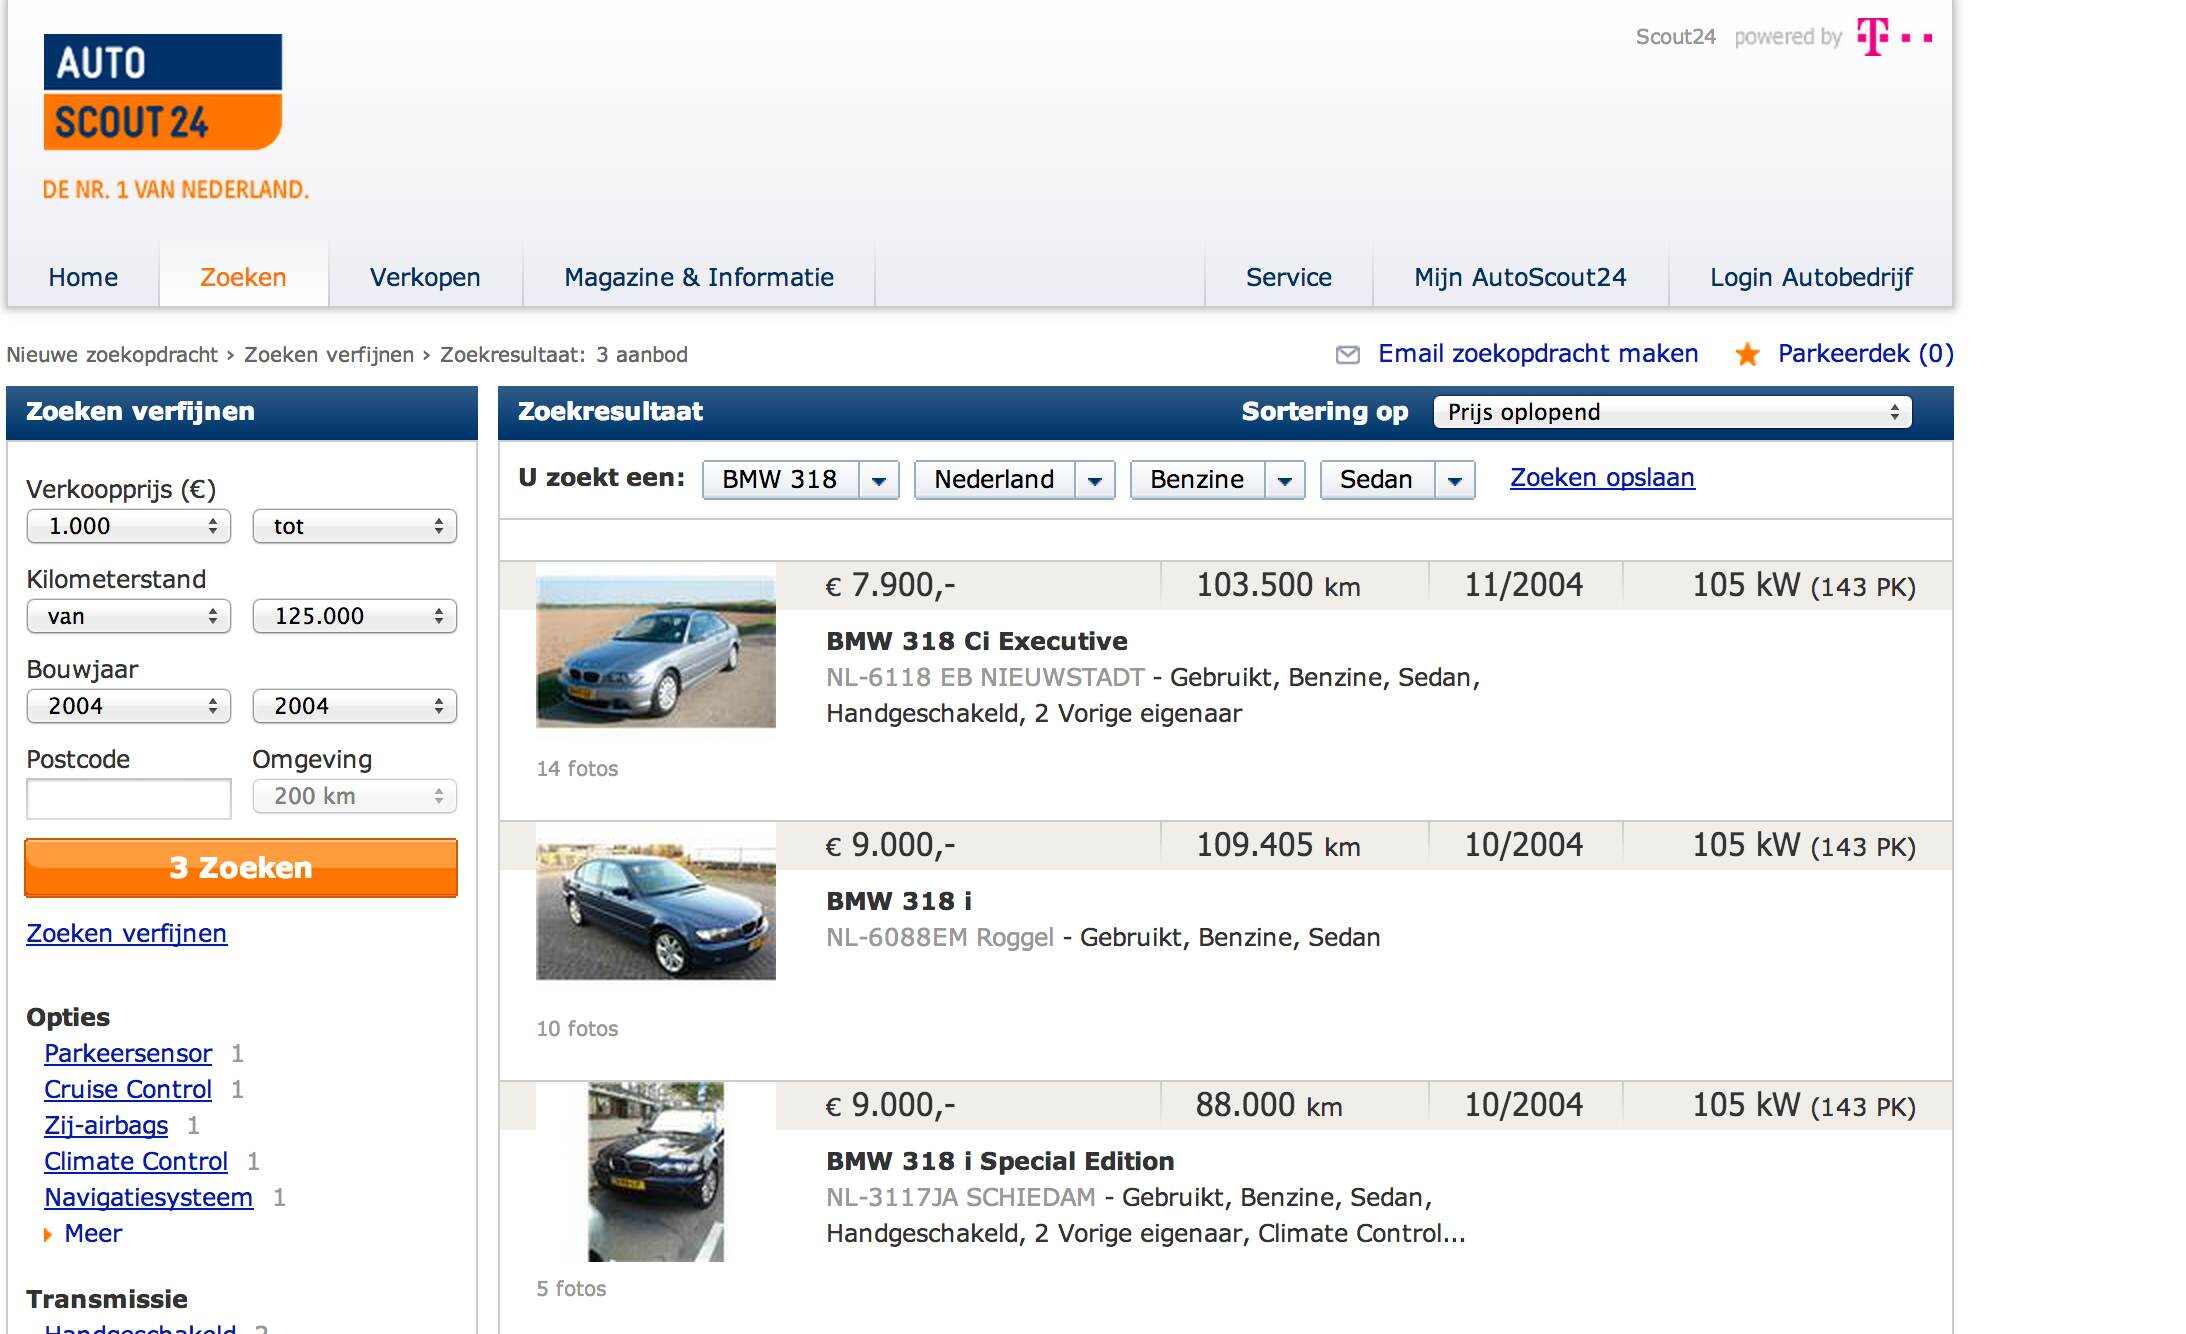Filter by Navigatiesysteem option
The width and height of the screenshot is (2186, 1334).
click(x=148, y=1197)
